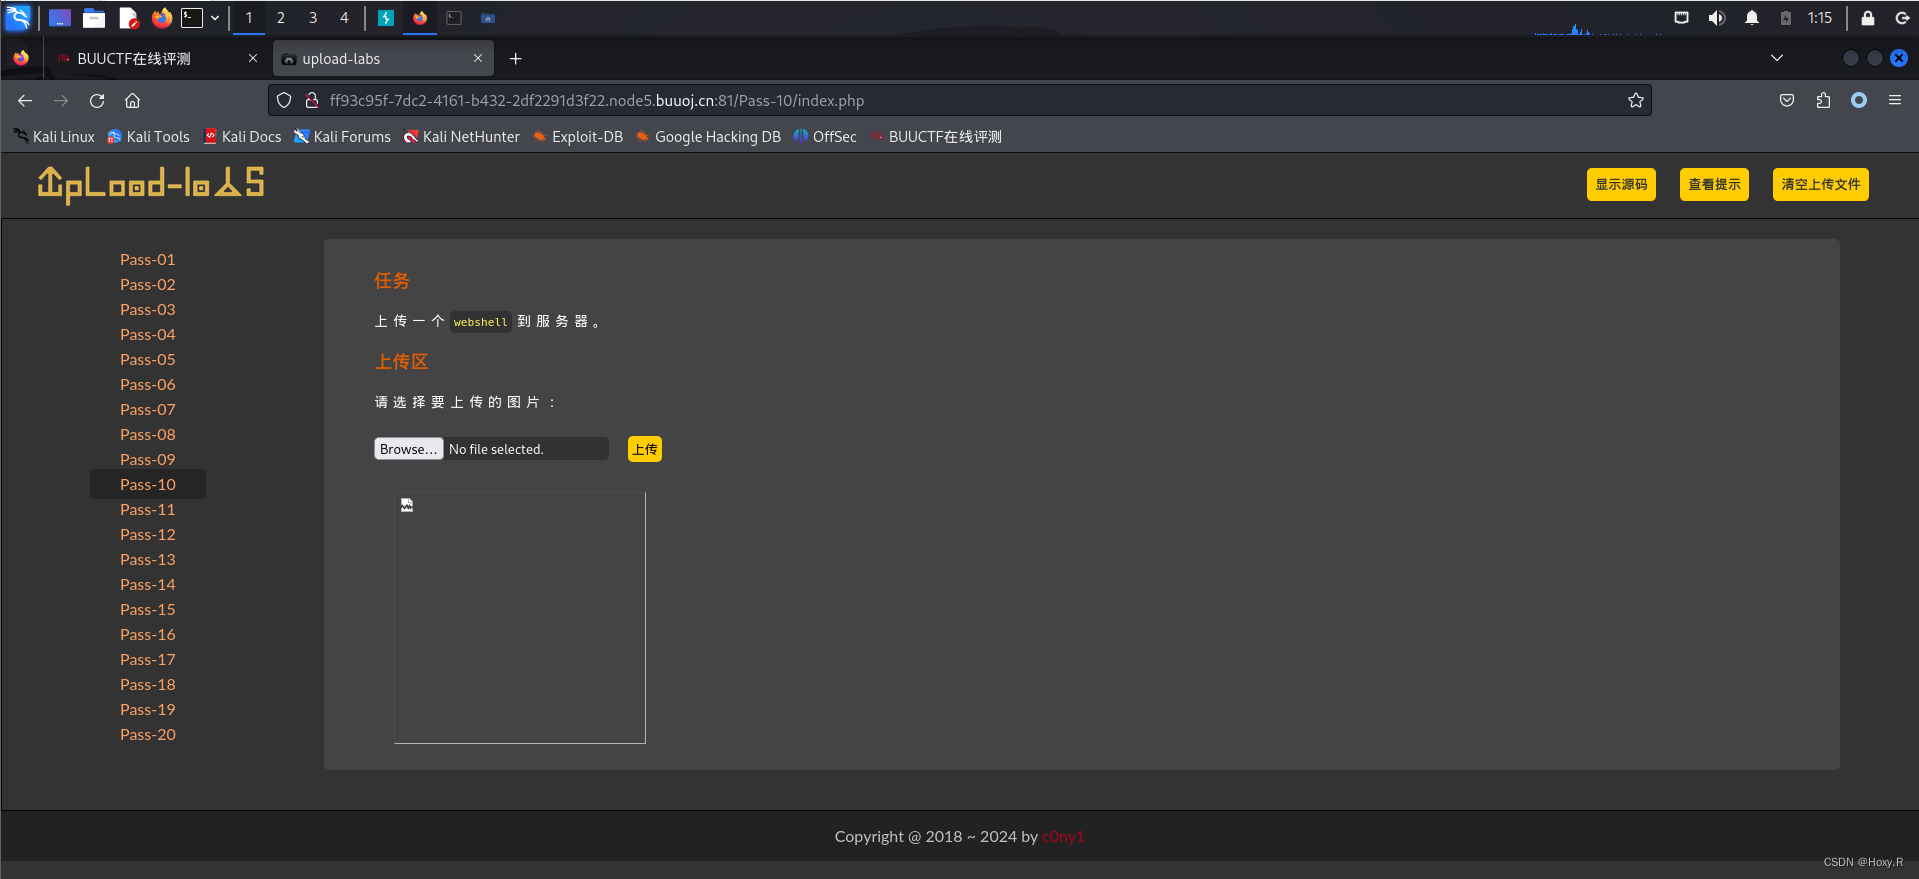
Task: Click the tracking protection shield icon
Action: (284, 100)
